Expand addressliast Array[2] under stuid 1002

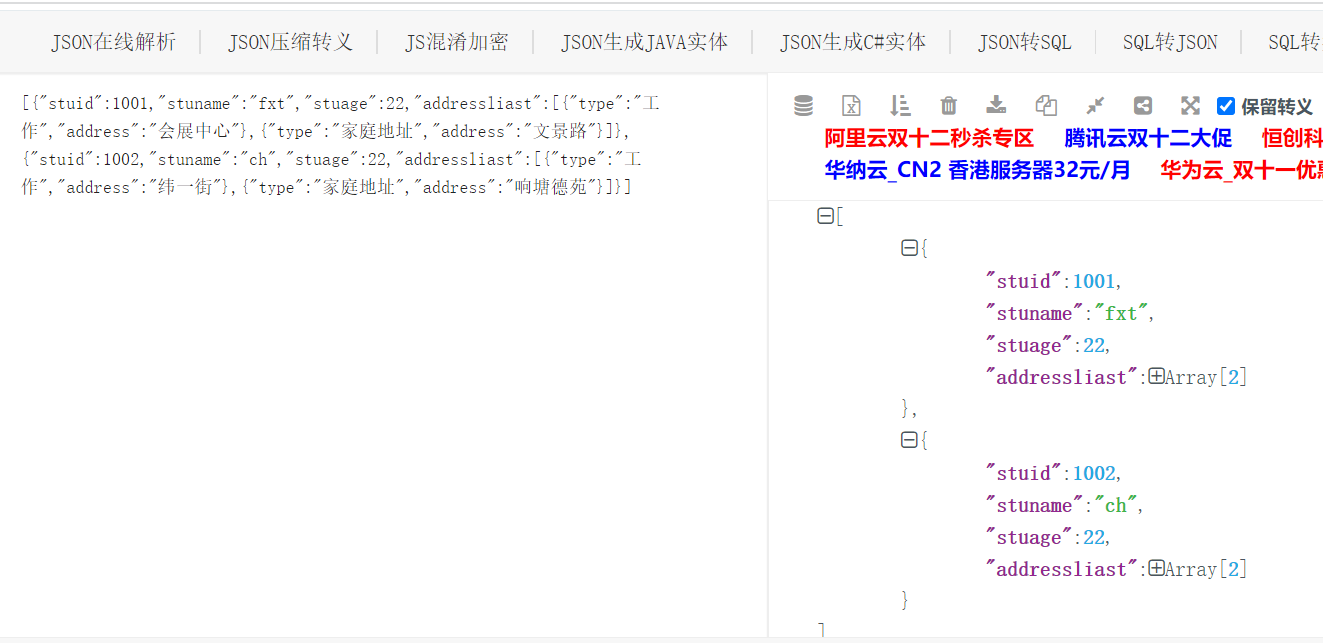pyautogui.click(x=1156, y=568)
